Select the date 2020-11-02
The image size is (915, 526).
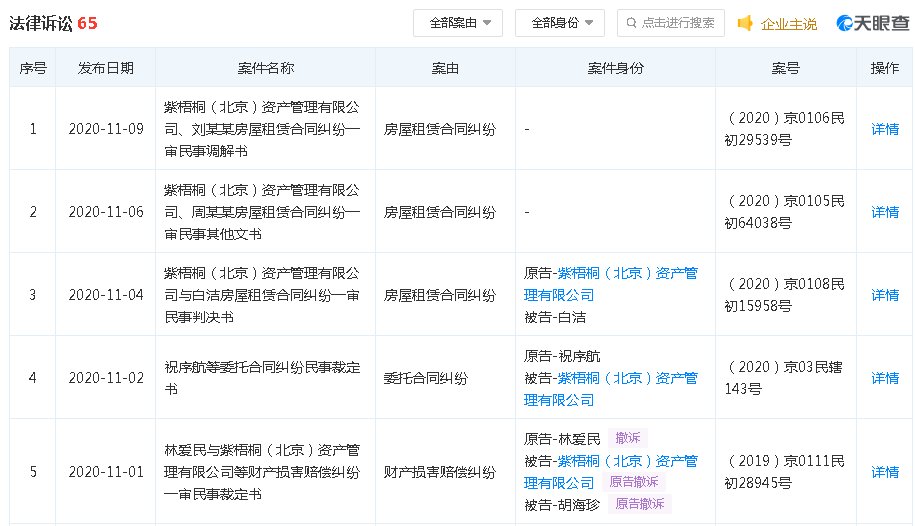[106, 378]
